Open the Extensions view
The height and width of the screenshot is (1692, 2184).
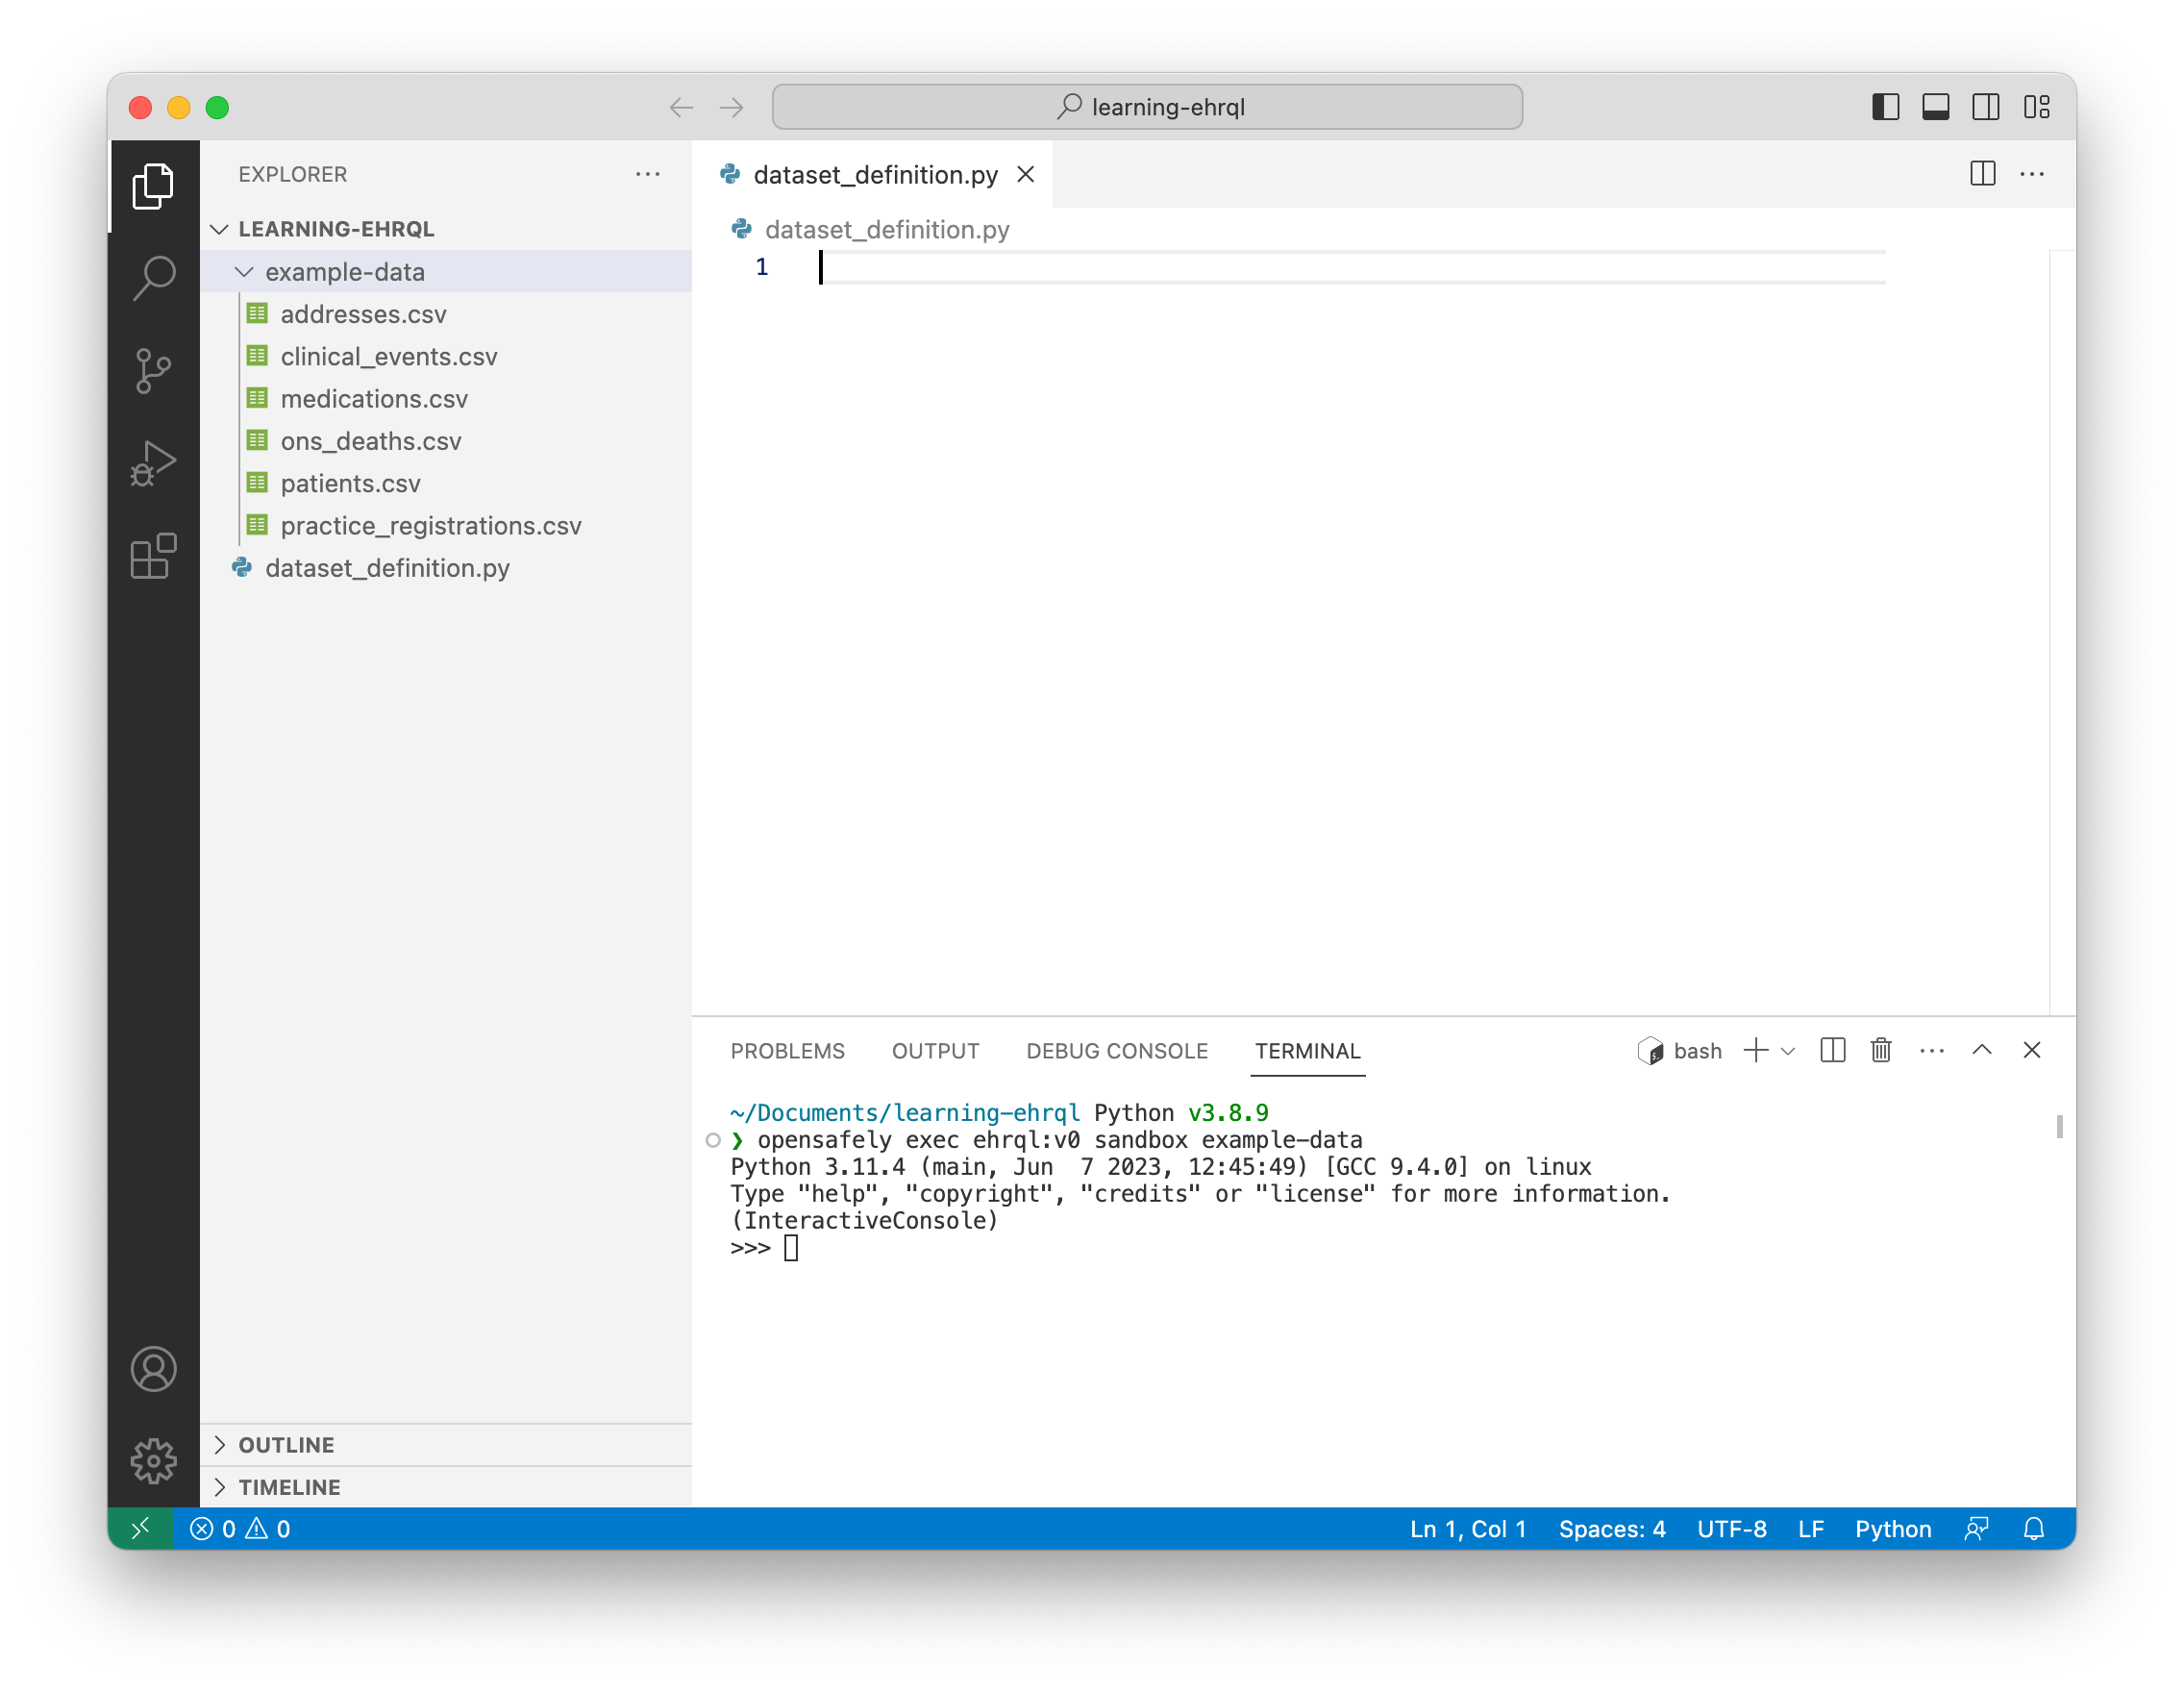[153, 556]
